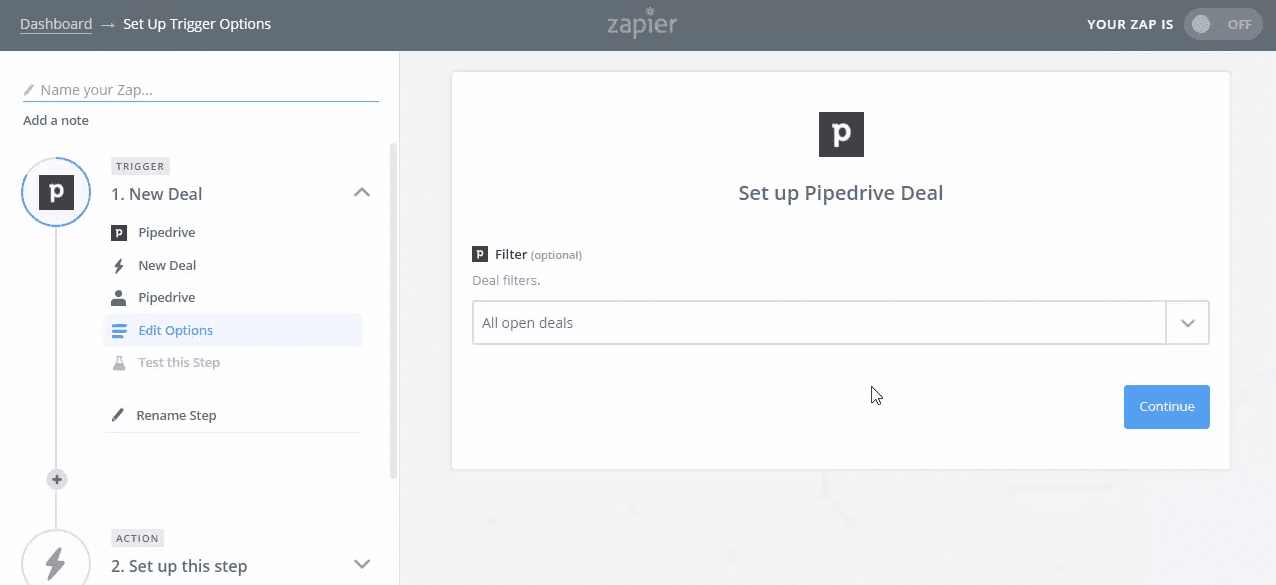Click the Rename Step pencil icon
Image resolution: width=1276 pixels, height=585 pixels.
pyautogui.click(x=118, y=415)
